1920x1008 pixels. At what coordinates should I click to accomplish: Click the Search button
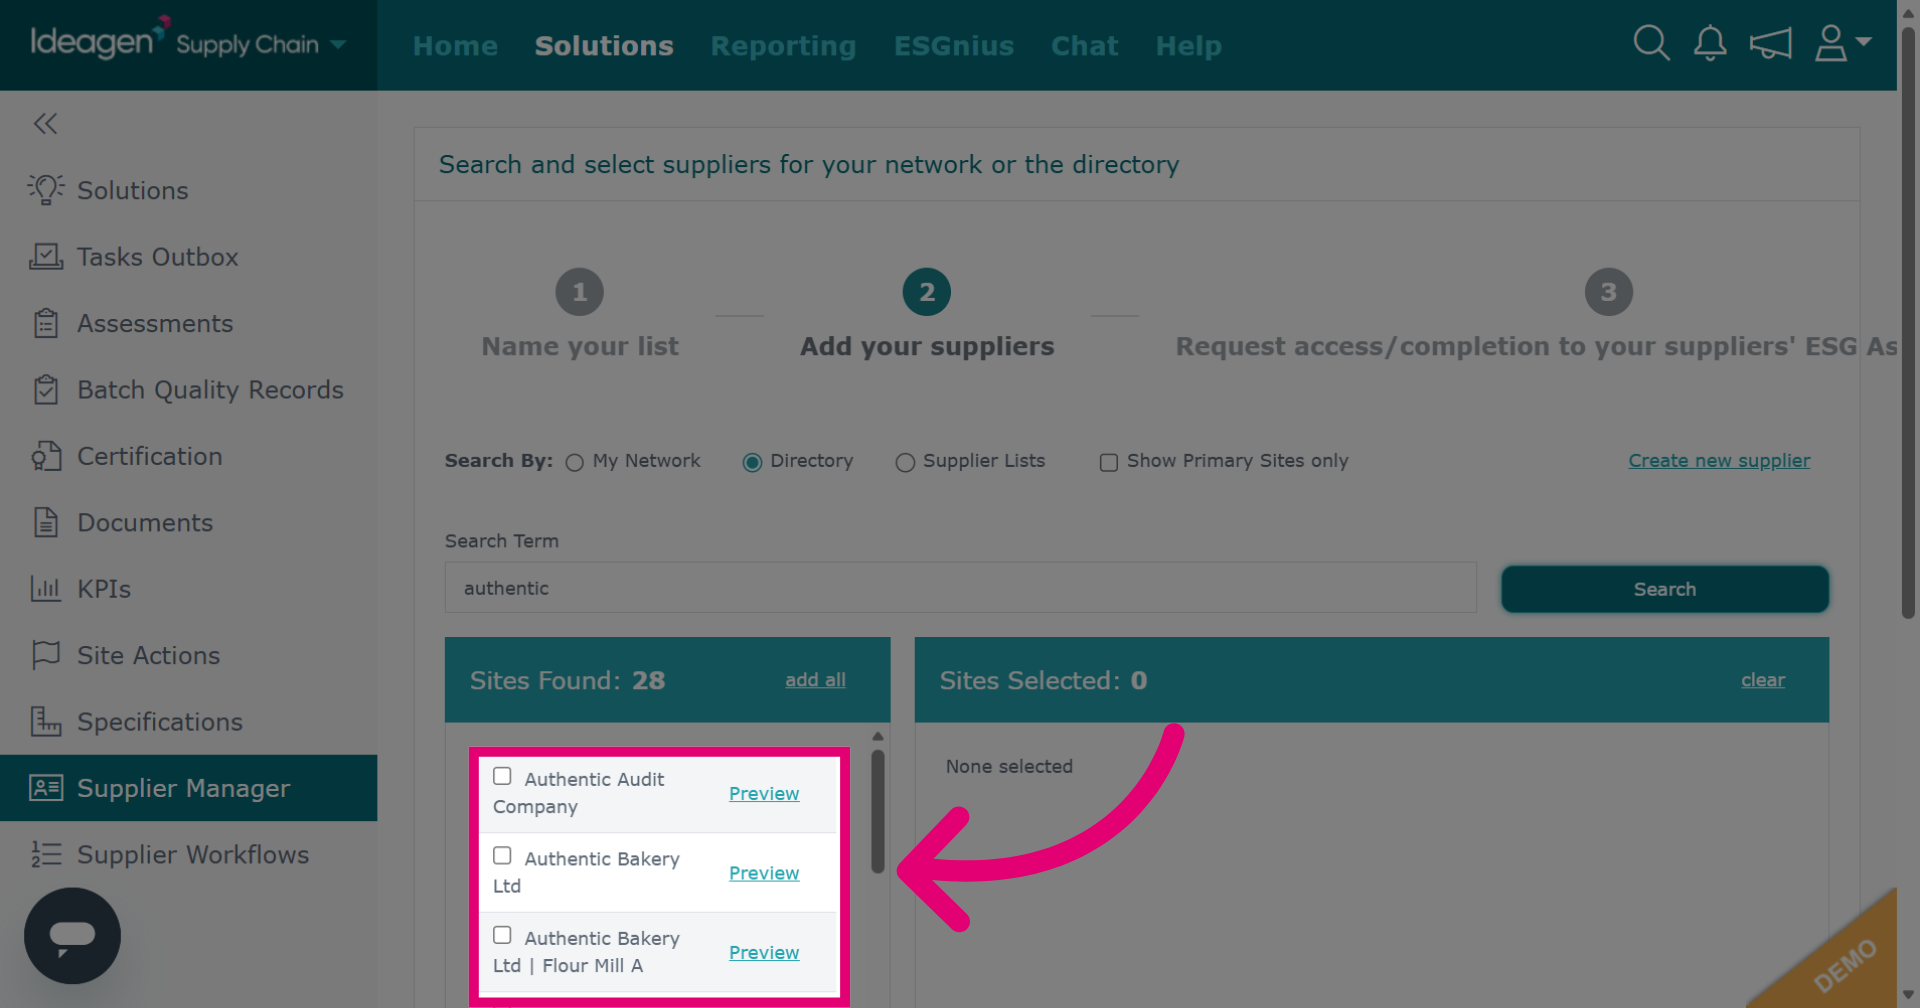[x=1665, y=589]
